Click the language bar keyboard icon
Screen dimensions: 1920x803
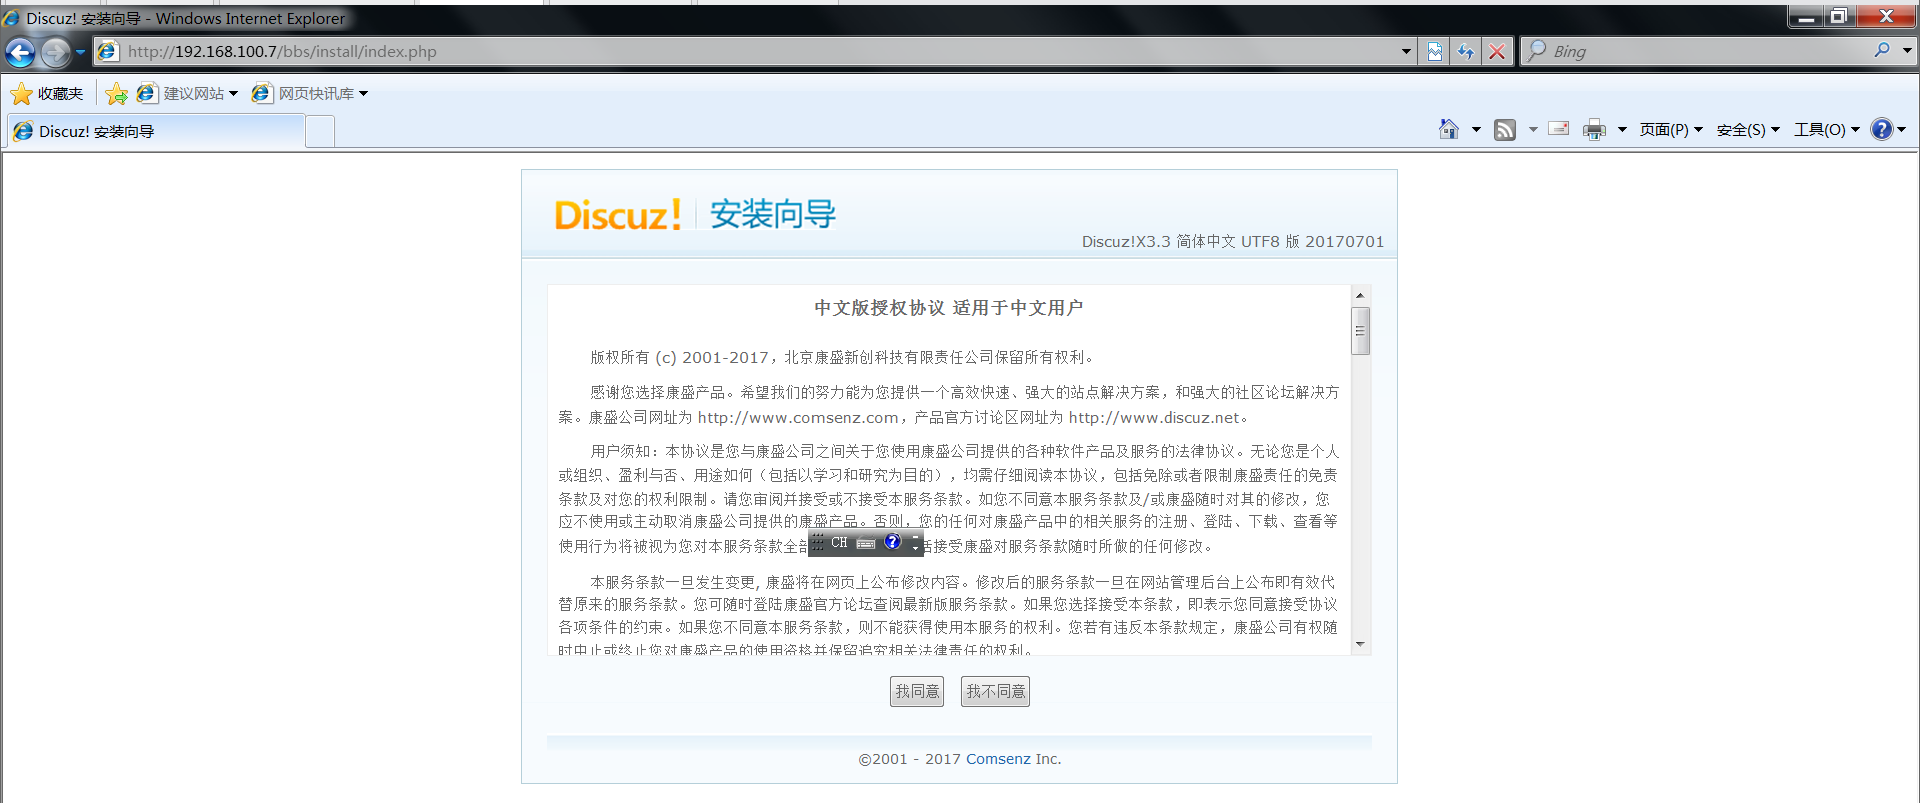pyautogui.click(x=866, y=543)
